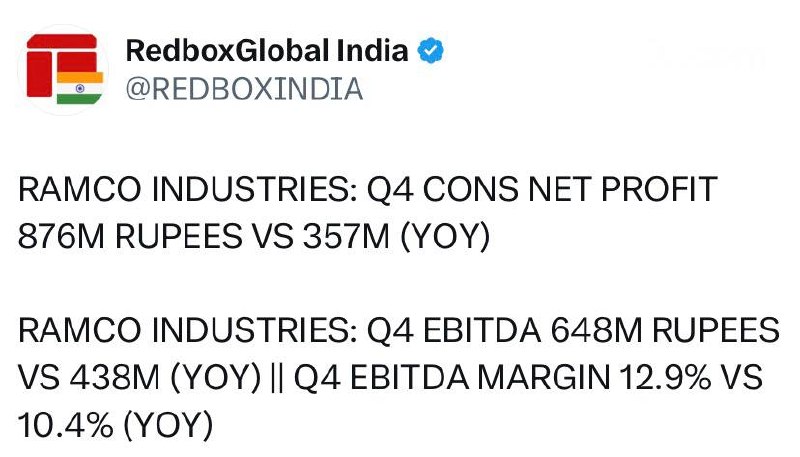Click the 12.9% margin value
The image size is (800, 457).
click(665, 378)
